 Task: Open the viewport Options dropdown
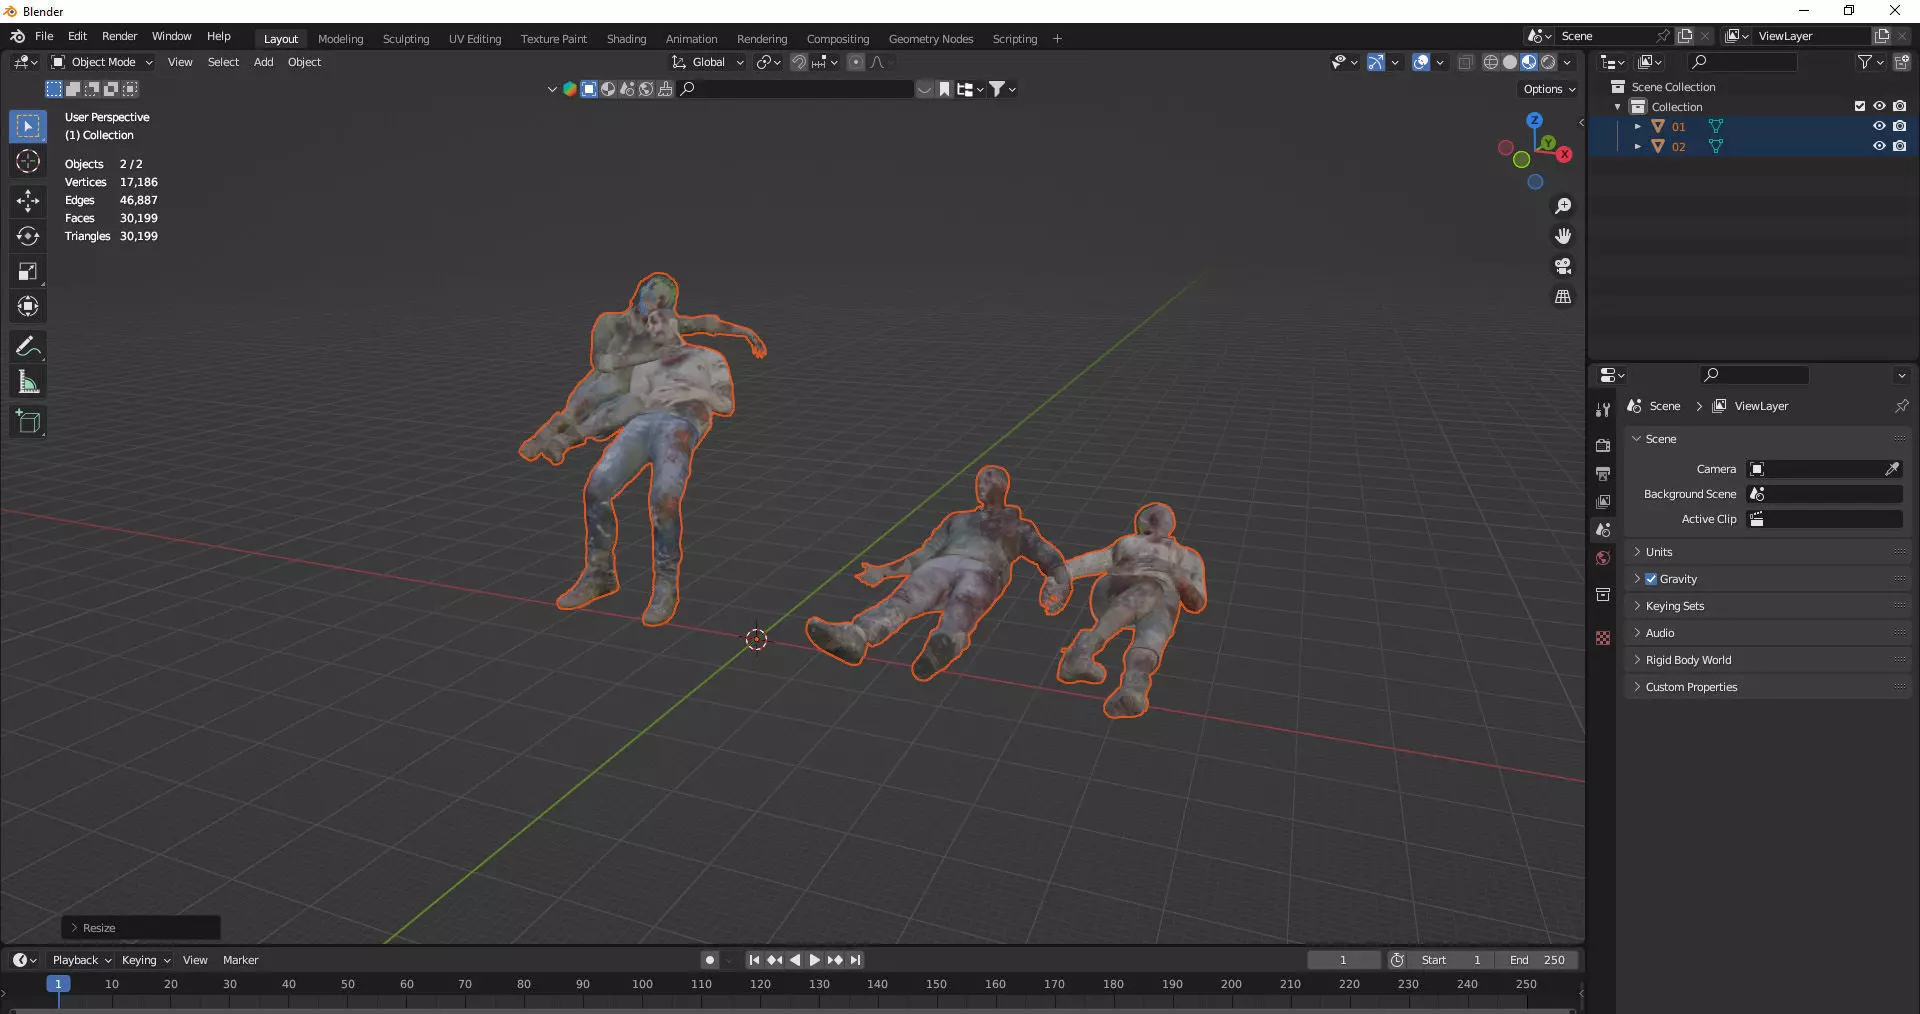point(1549,89)
